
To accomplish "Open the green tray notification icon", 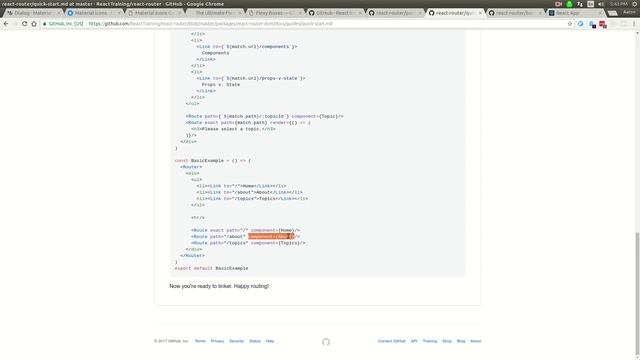I will coord(569,4).
